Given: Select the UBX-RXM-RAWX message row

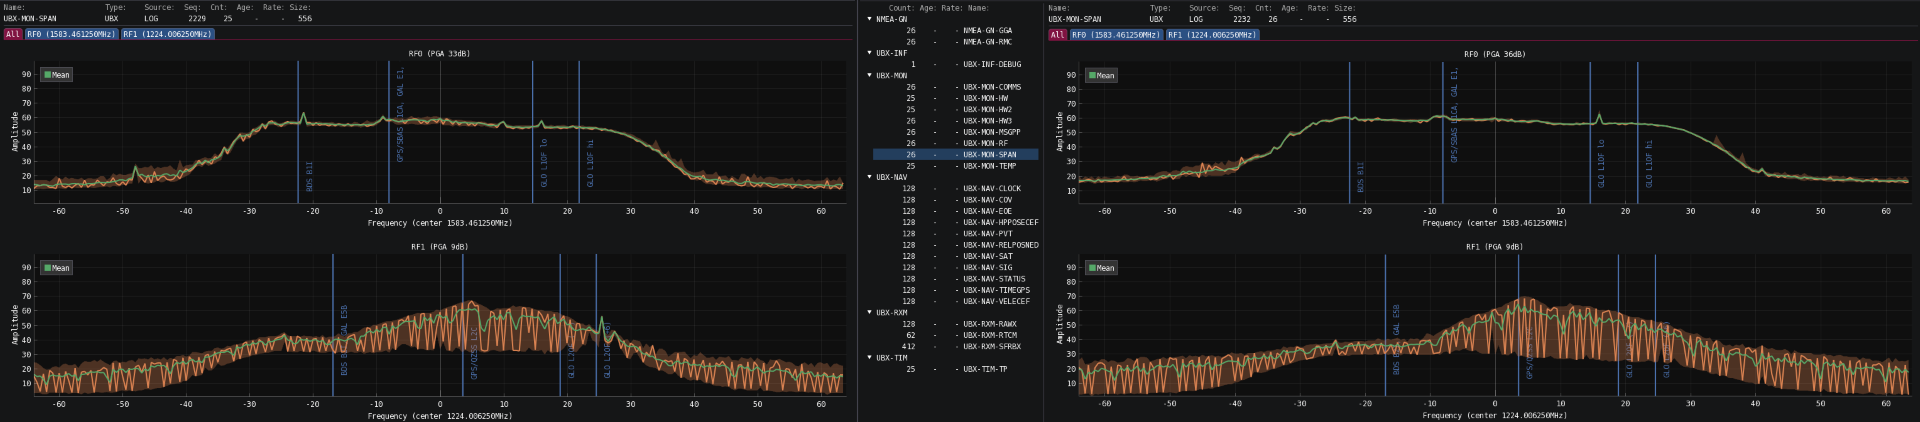Looking at the screenshot, I should pyautogui.click(x=989, y=324).
